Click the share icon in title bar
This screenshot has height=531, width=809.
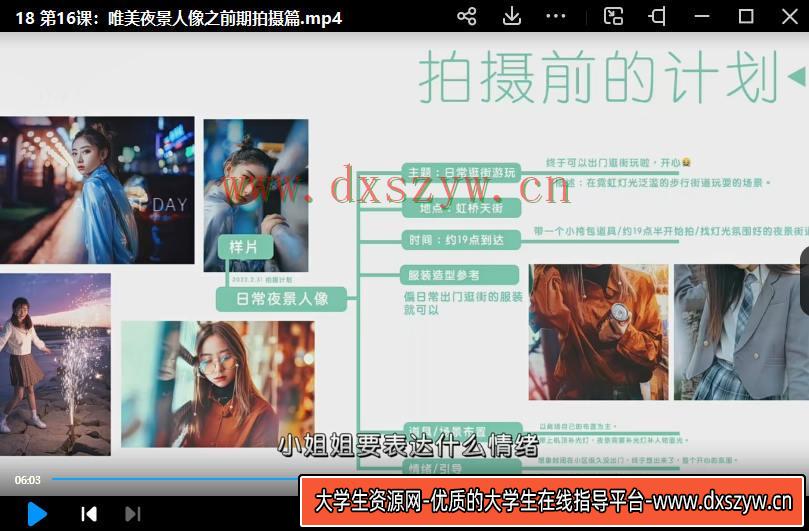[466, 17]
